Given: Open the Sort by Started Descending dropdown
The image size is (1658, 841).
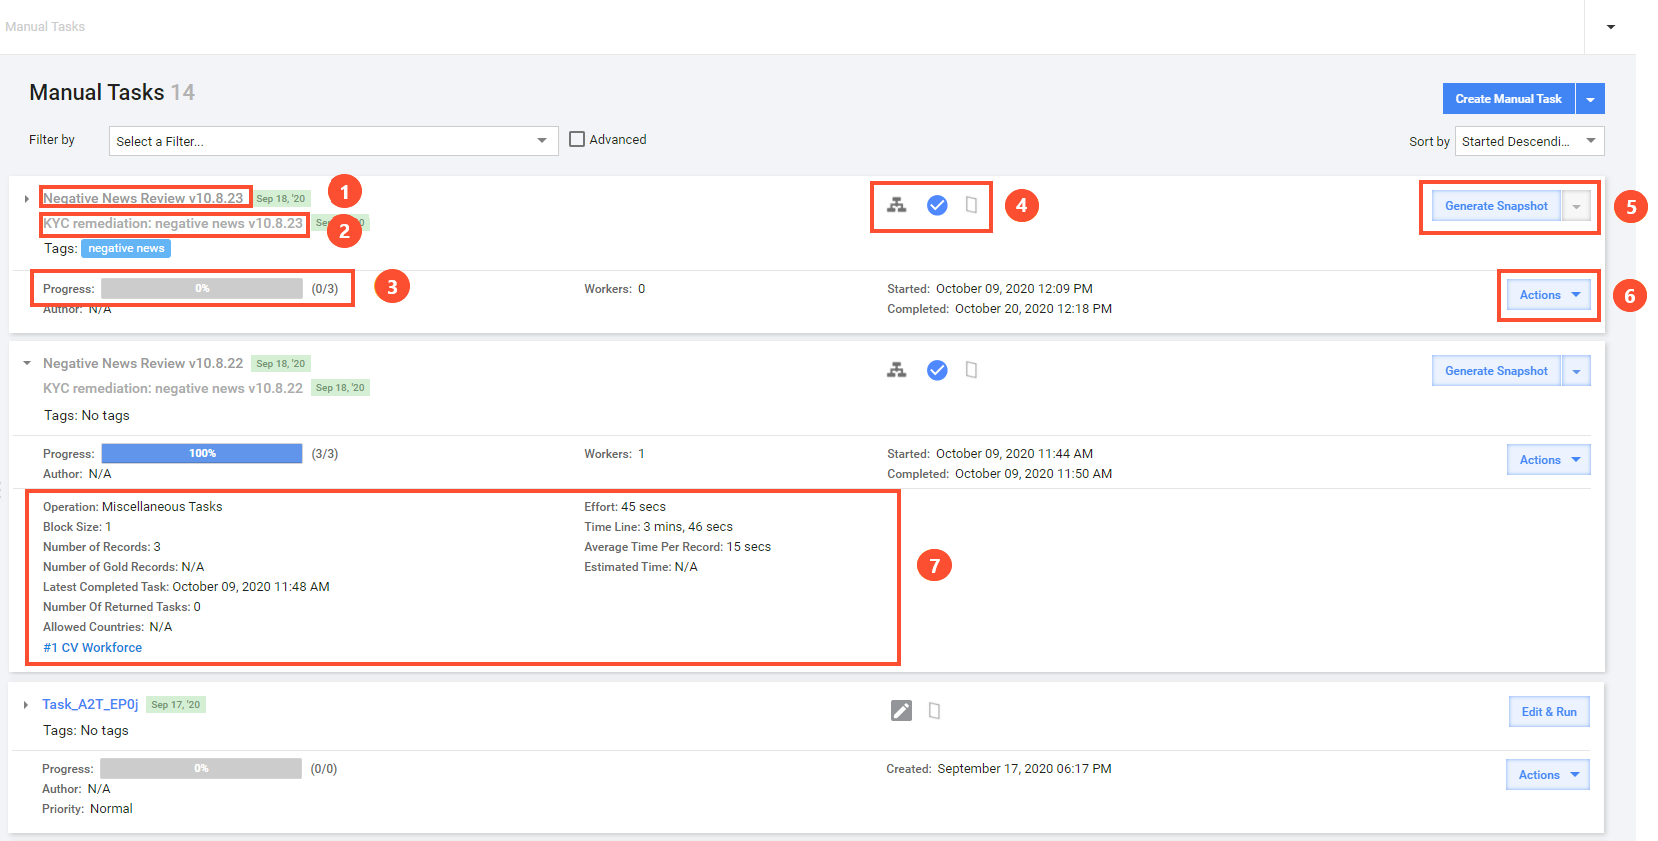Looking at the screenshot, I should tap(1529, 141).
